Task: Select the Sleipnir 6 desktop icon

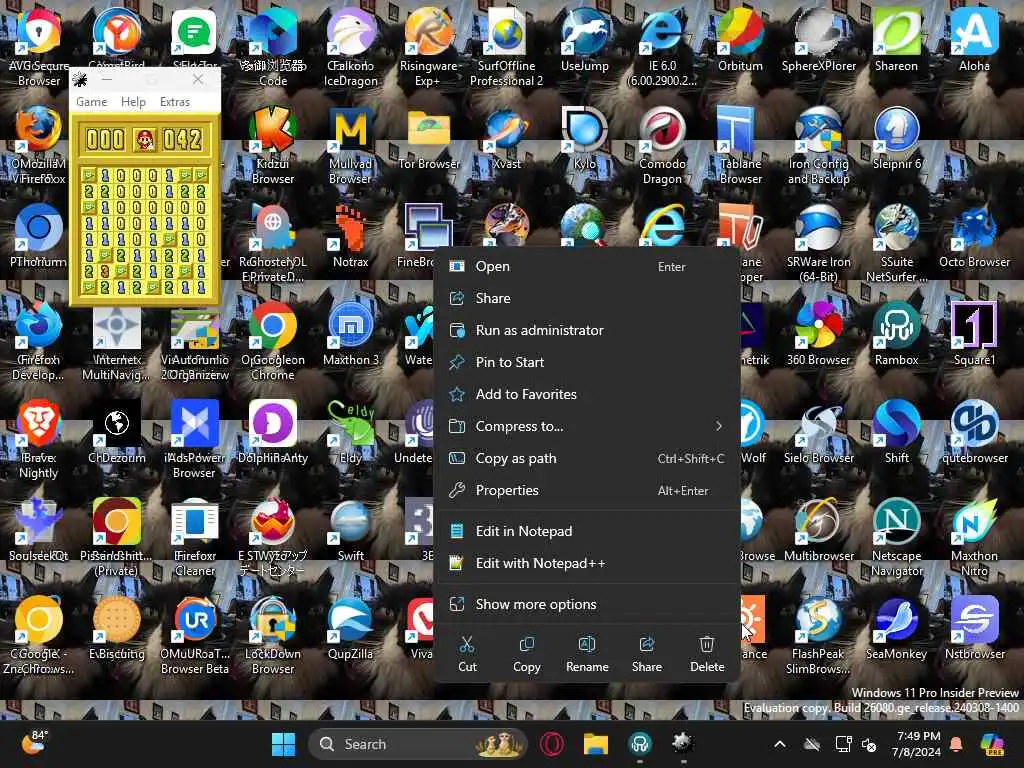Action: tap(896, 128)
